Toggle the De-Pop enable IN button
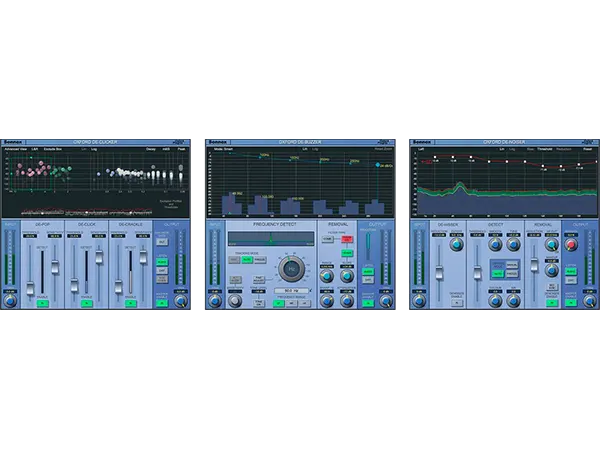 click(42, 303)
